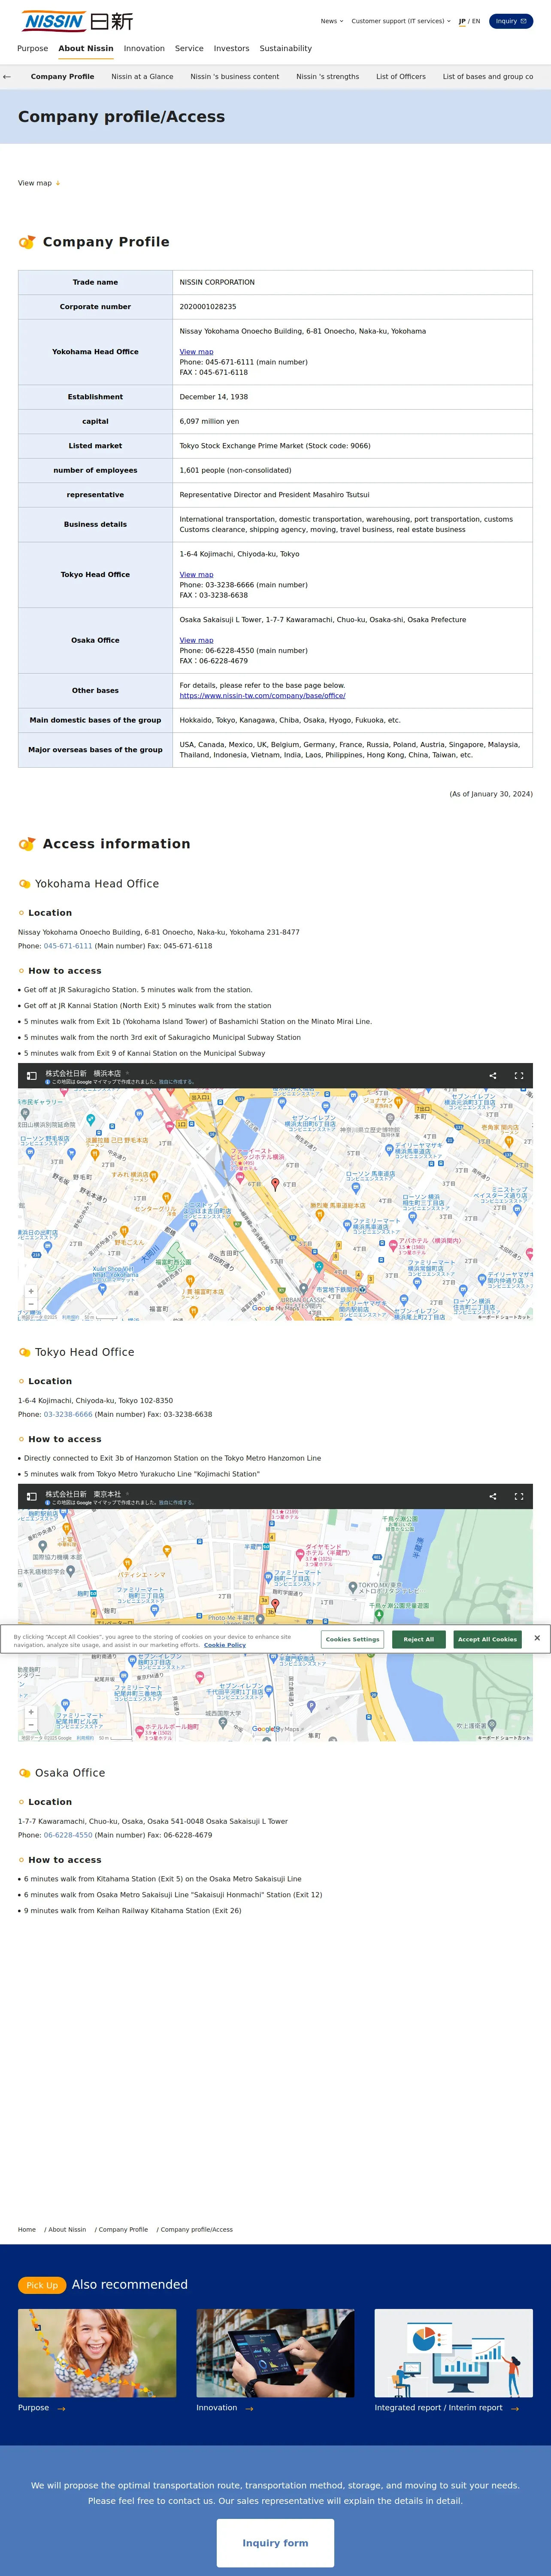Open the tablet Innovation thumbnail

[x=275, y=2353]
